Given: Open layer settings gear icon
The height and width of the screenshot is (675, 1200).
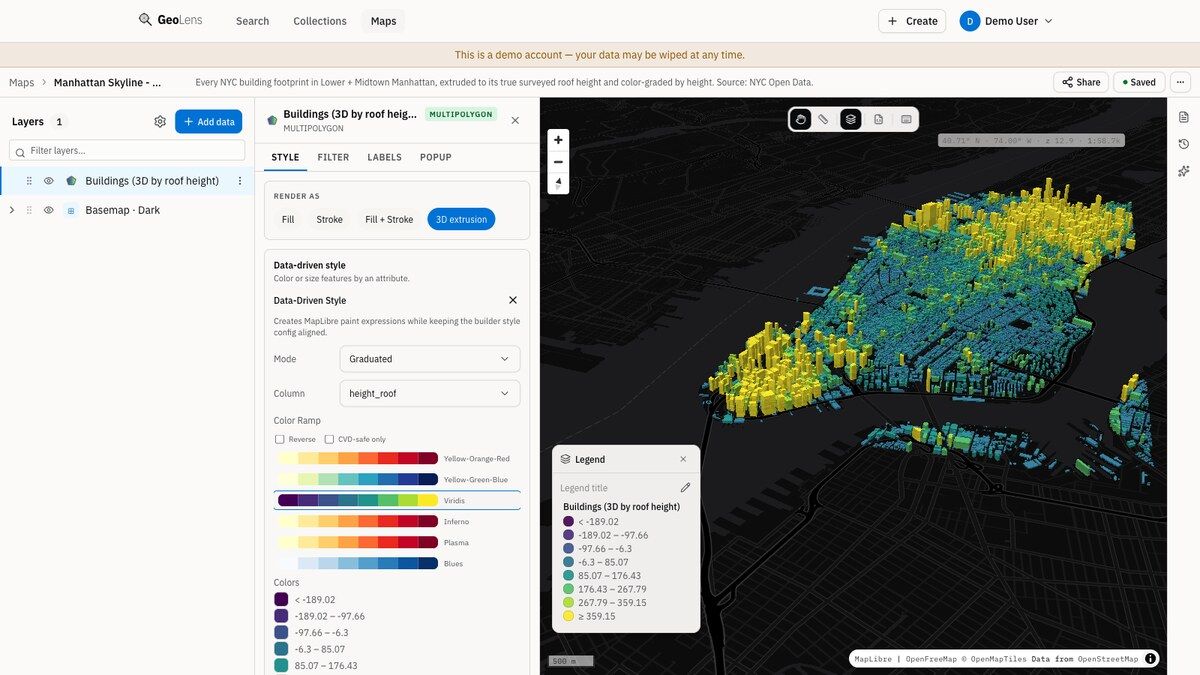Looking at the screenshot, I should click(x=160, y=122).
